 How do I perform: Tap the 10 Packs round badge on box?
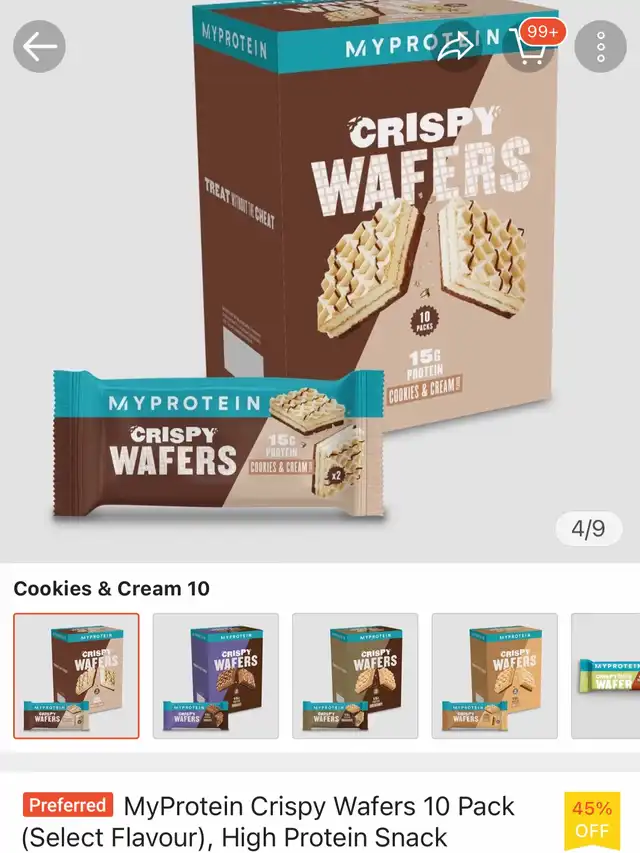[424, 321]
